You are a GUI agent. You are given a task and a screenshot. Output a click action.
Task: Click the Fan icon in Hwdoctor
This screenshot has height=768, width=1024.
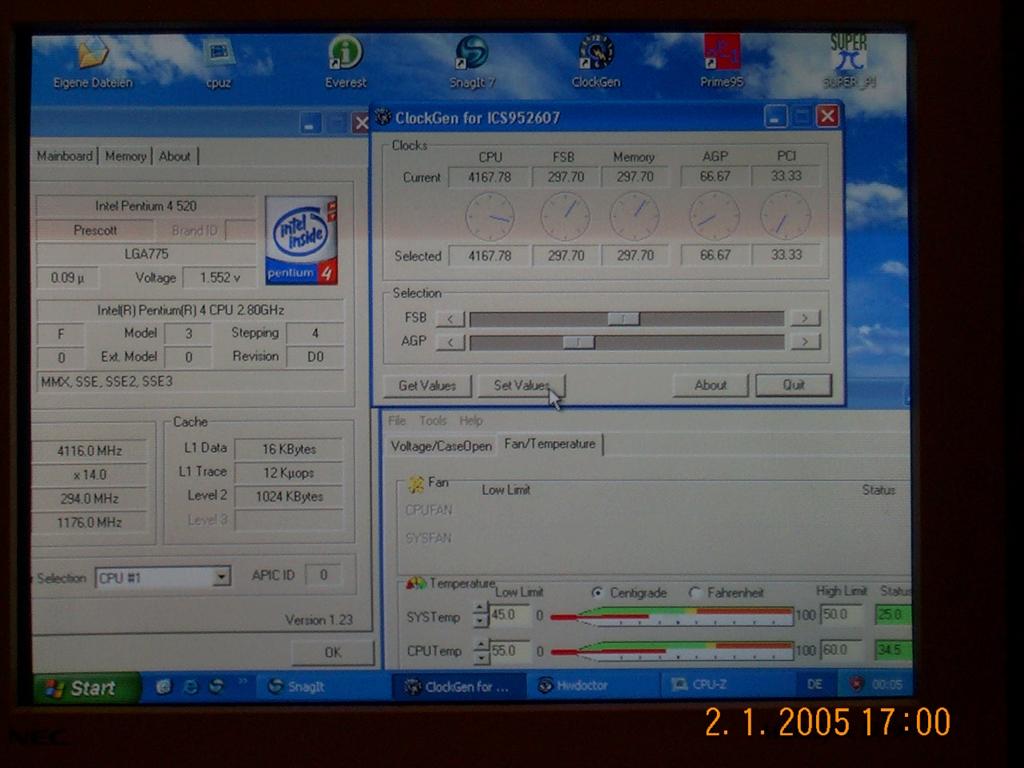pos(416,484)
